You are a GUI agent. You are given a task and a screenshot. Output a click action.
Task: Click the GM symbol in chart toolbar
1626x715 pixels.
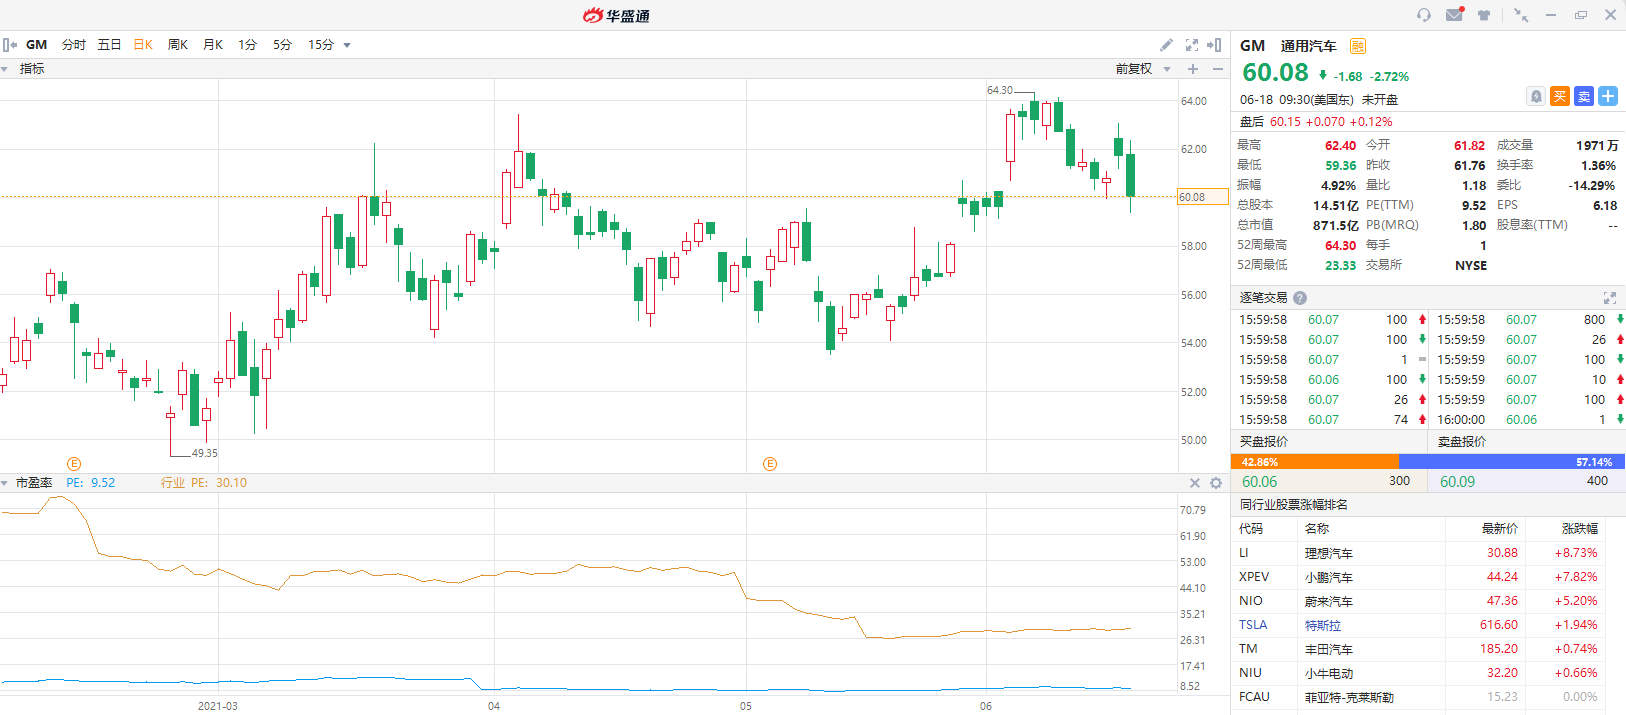(37, 45)
